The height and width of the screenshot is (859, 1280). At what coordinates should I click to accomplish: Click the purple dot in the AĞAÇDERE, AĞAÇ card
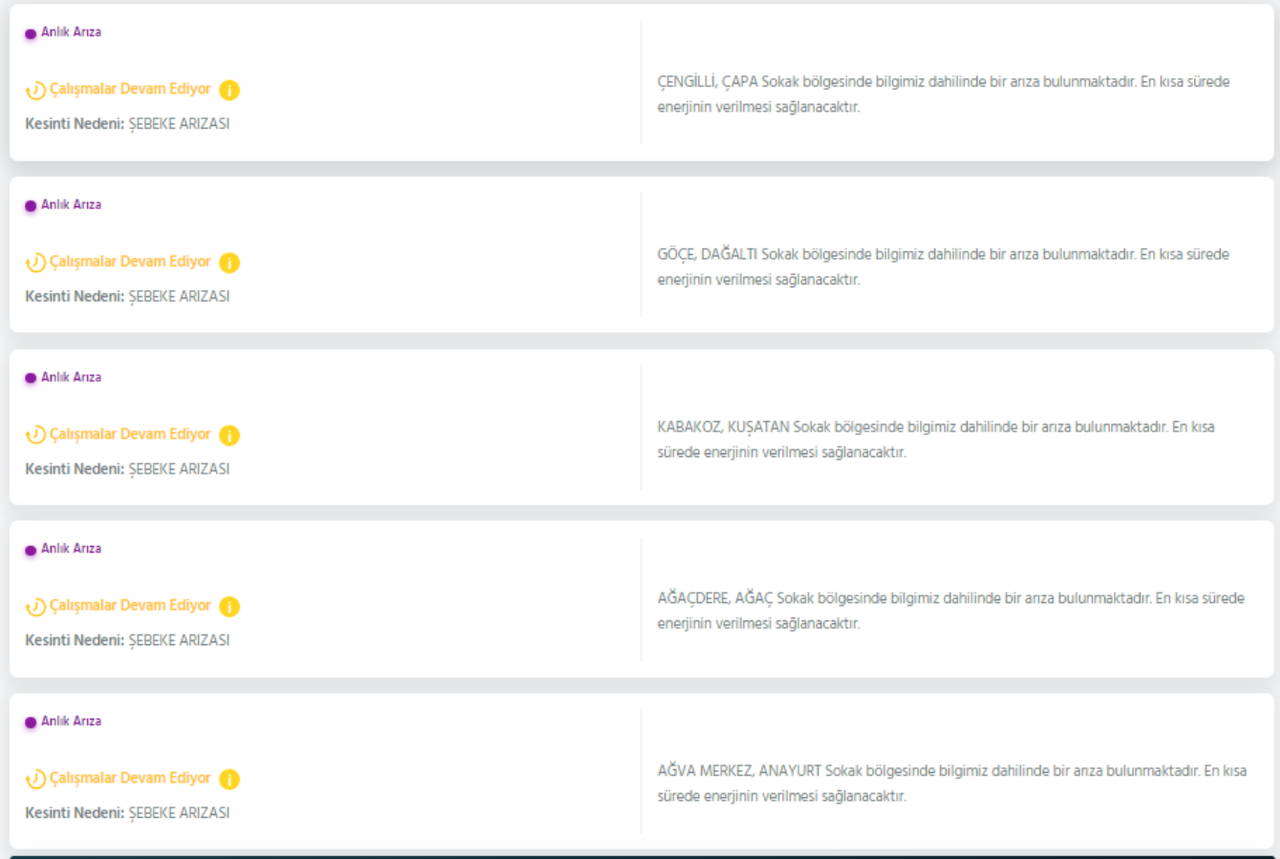pos(30,550)
